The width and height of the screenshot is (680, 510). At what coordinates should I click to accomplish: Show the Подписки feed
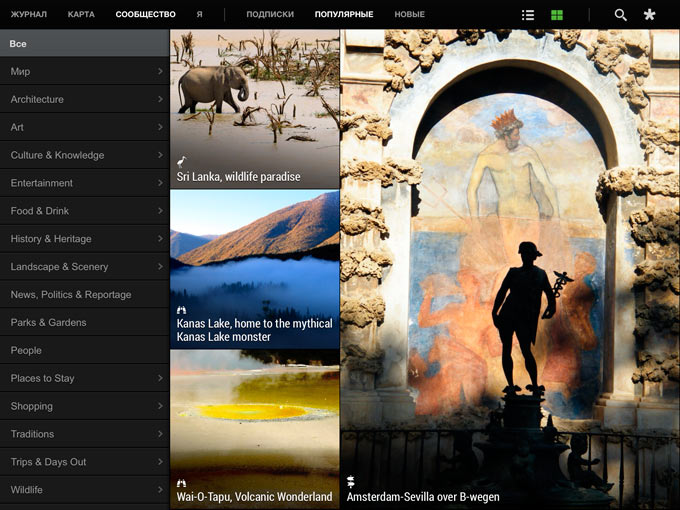pos(270,15)
